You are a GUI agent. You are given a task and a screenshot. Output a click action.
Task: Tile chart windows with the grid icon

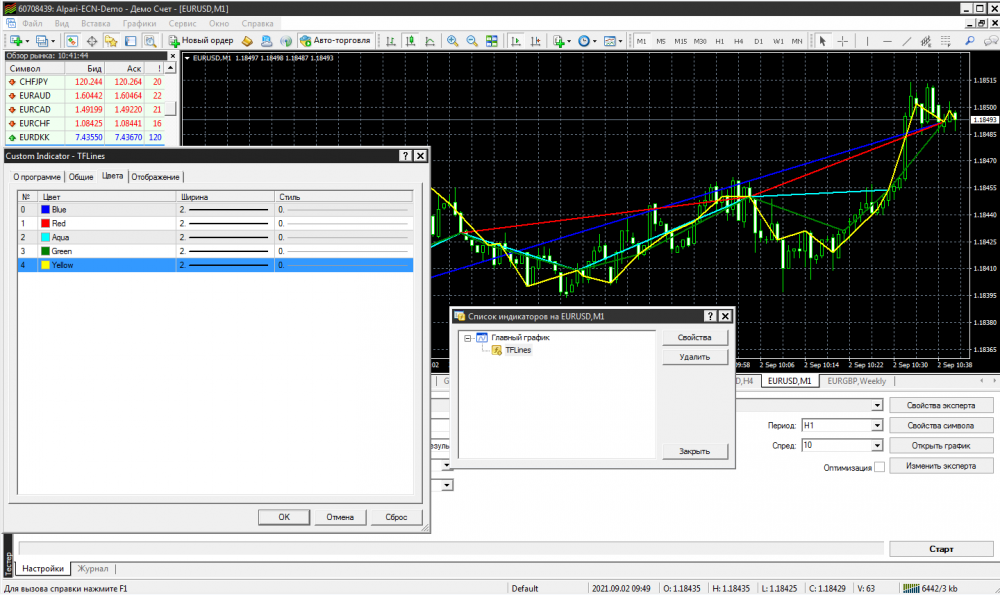tap(492, 41)
